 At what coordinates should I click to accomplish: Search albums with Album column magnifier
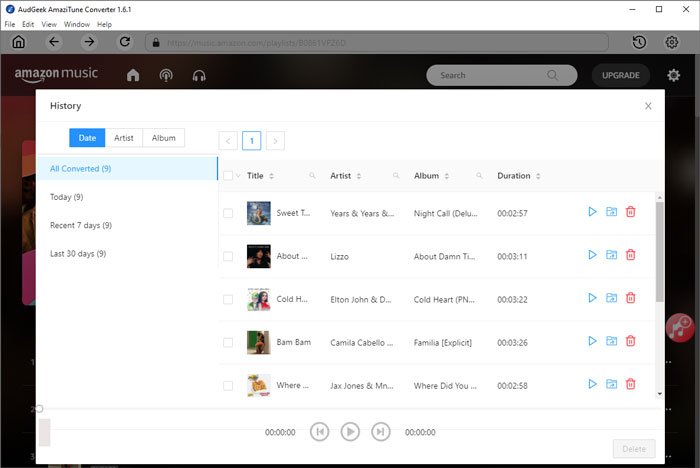[479, 176]
